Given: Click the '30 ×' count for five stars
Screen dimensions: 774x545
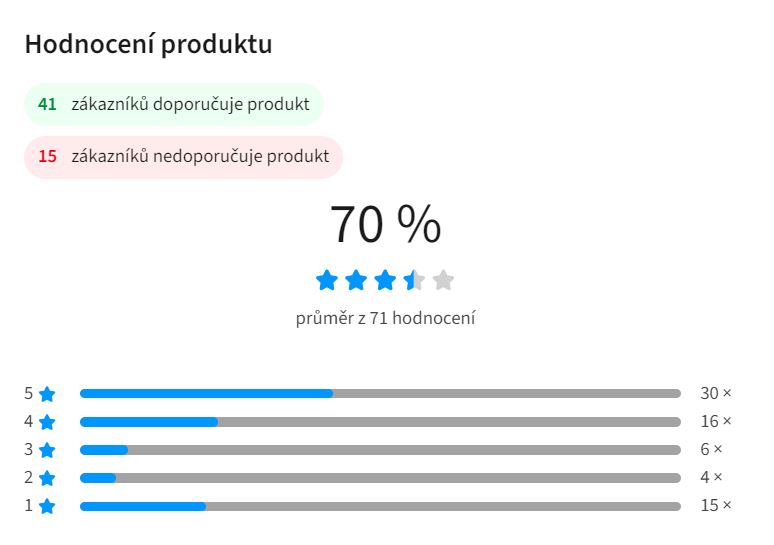Looking at the screenshot, I should click(716, 394).
